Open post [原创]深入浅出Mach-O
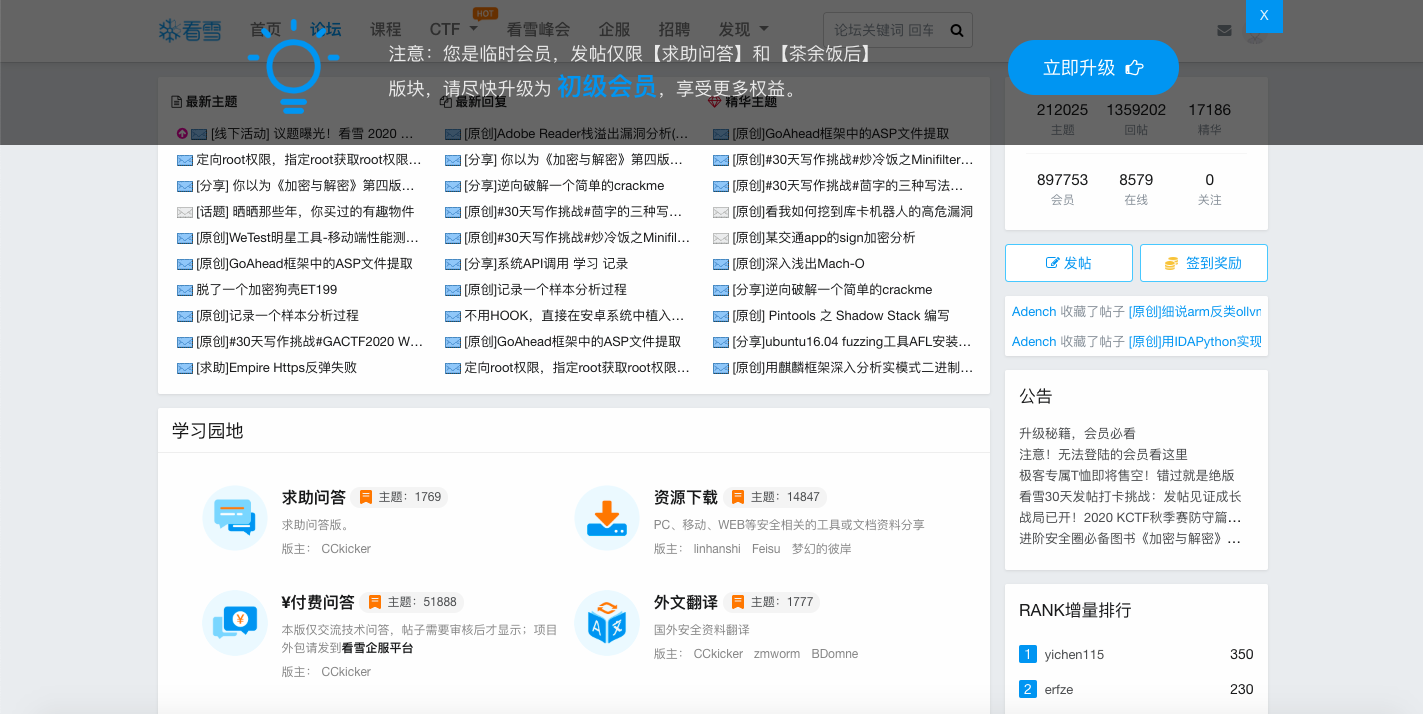 click(798, 264)
